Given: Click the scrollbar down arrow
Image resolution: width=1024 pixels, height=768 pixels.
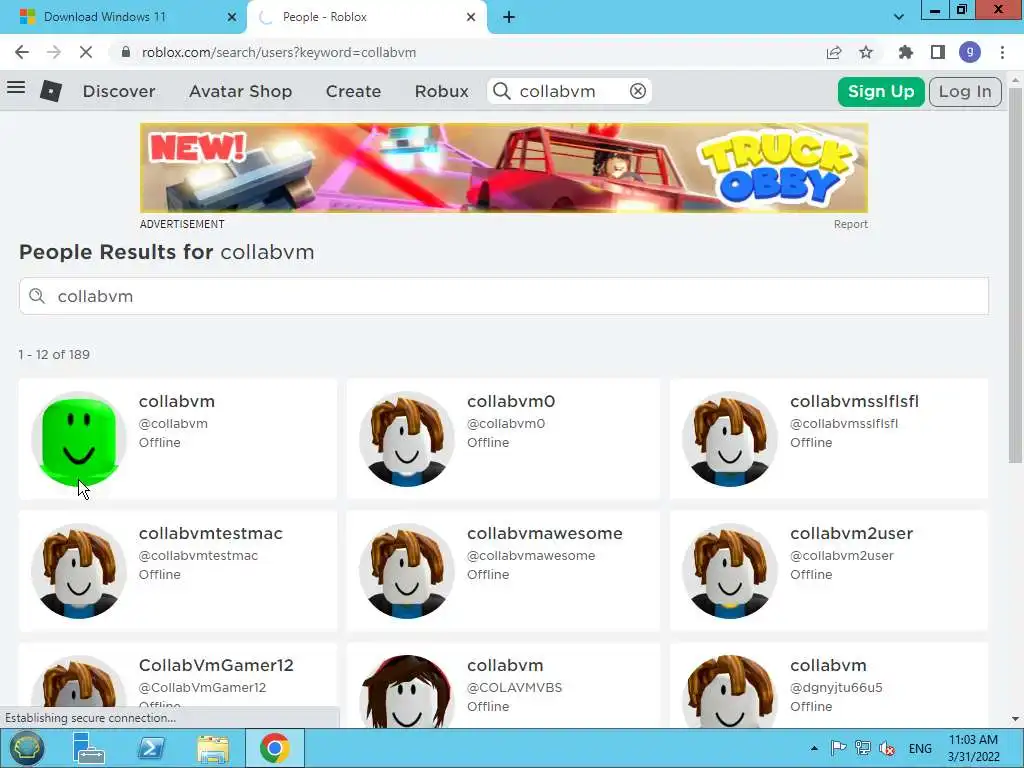Looking at the screenshot, I should coord(1015,719).
